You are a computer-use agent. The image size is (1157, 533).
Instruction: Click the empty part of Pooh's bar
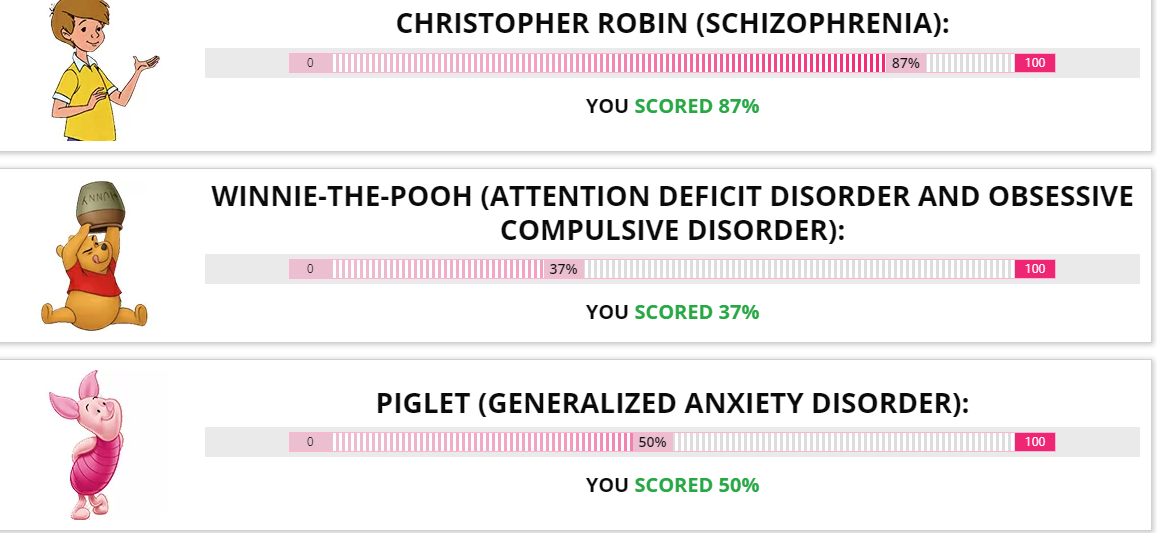click(799, 269)
